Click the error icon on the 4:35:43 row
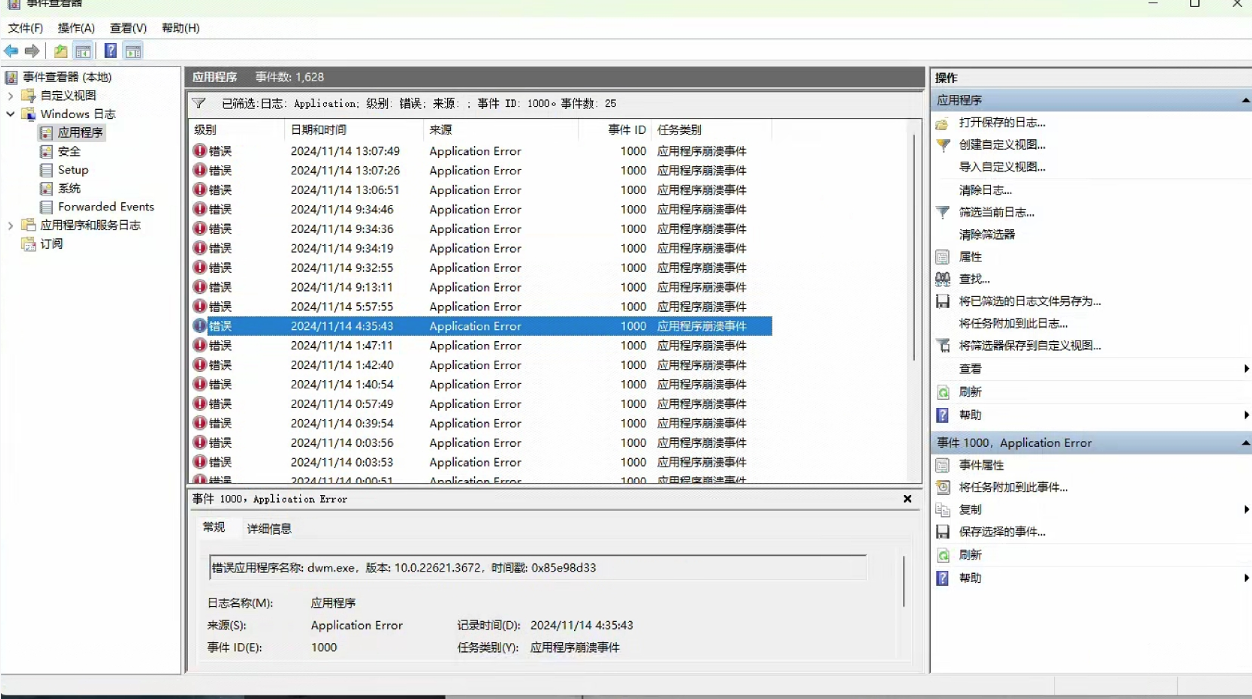Image resolution: width=1252 pixels, height=699 pixels. (199, 326)
